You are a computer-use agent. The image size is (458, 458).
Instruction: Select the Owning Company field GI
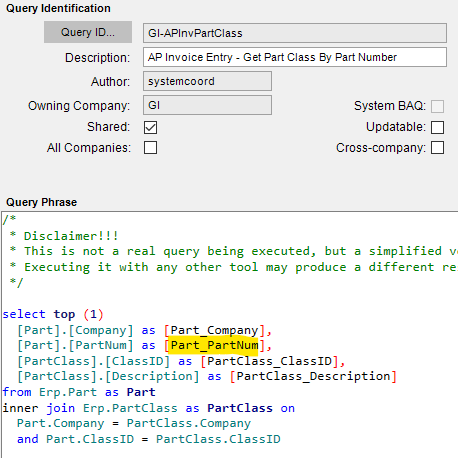(207, 105)
